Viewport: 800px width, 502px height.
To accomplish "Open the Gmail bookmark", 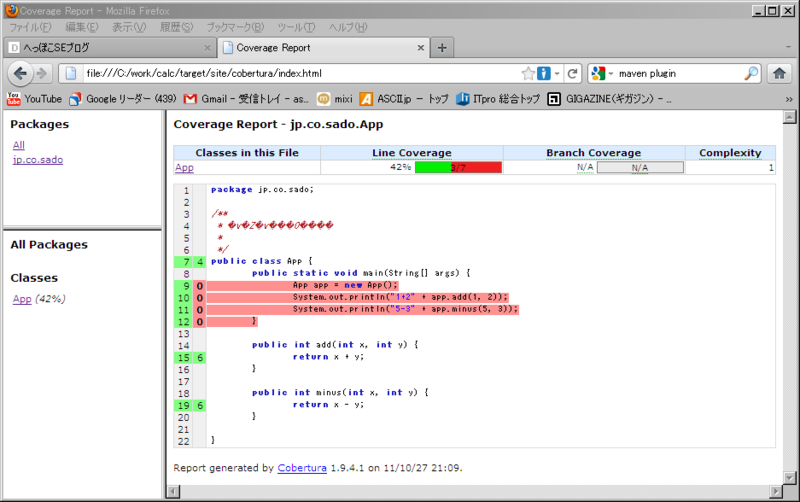I will coord(246,99).
